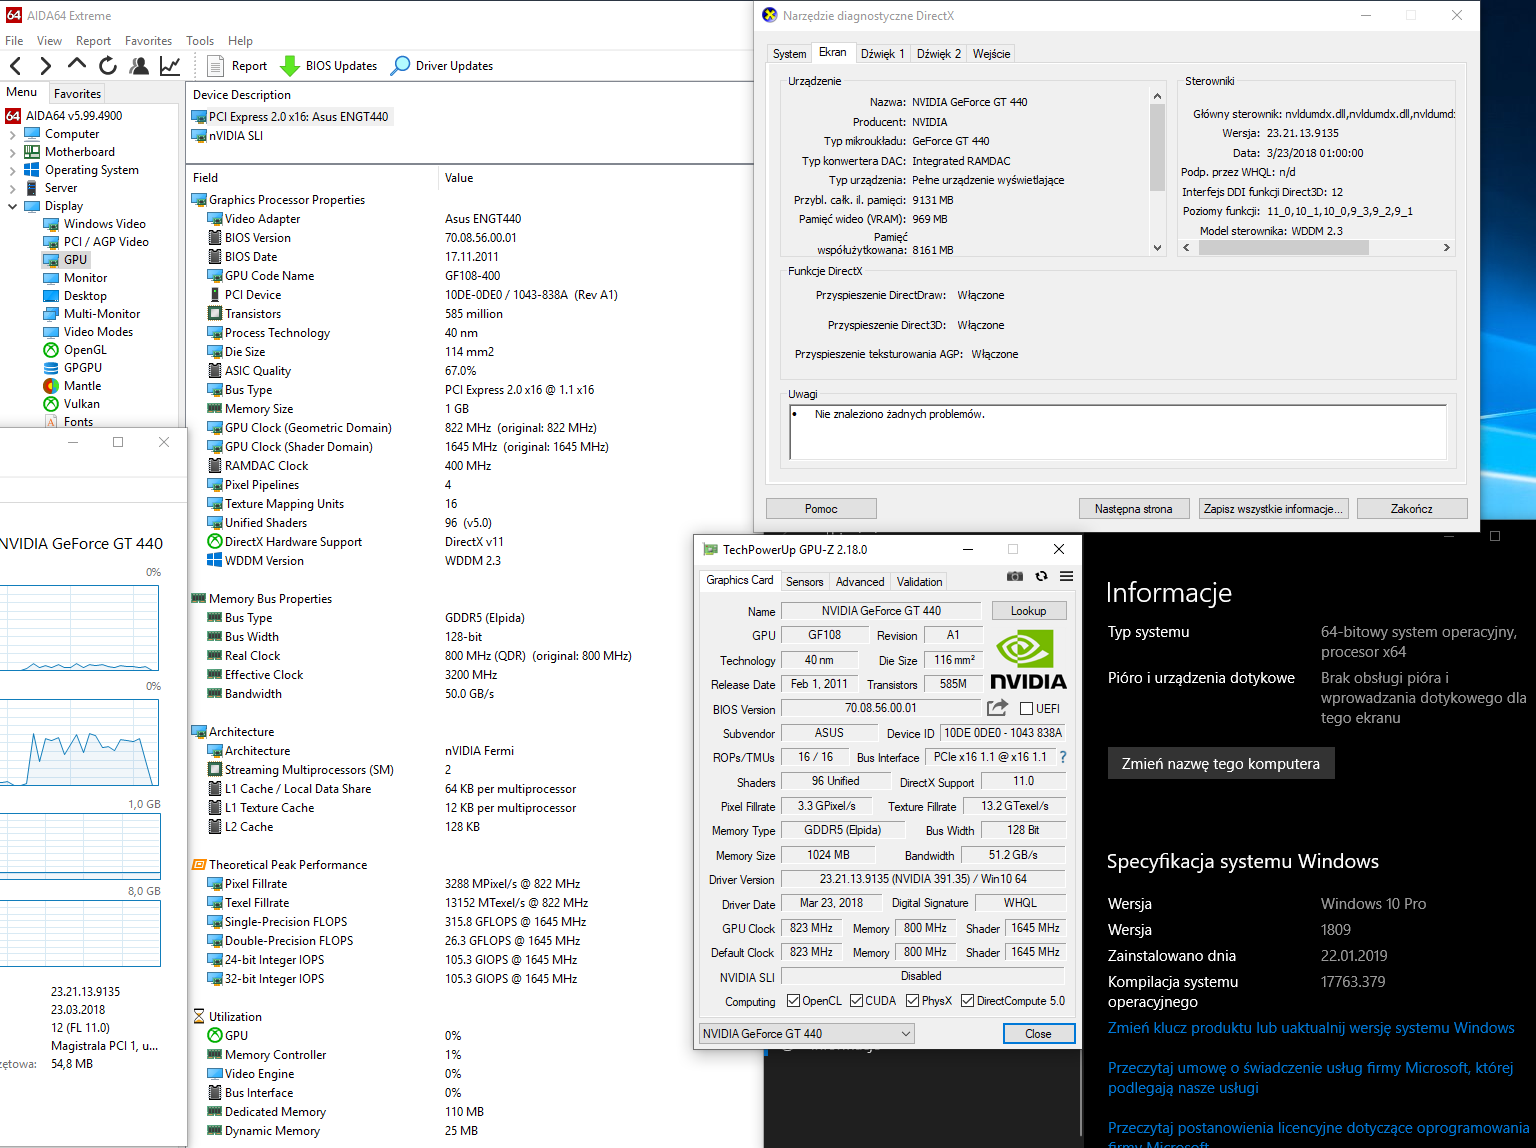
Task: Open the GPU-Z hamburger menu icon
Action: click(x=1067, y=576)
